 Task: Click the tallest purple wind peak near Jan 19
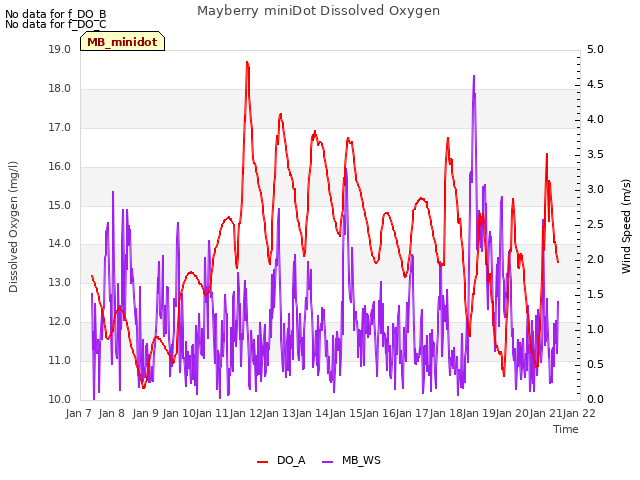coord(474,76)
